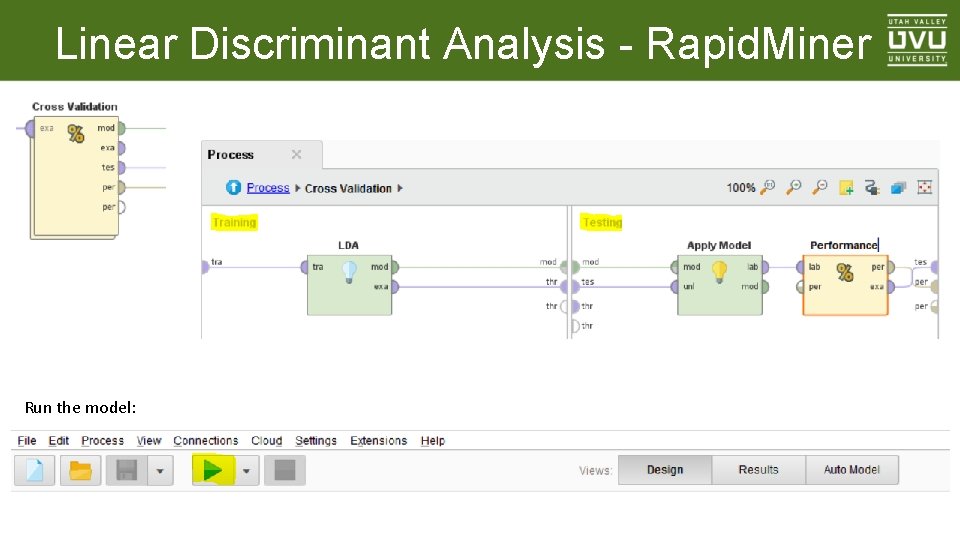This screenshot has width=960, height=540.
Task: Click Cross Validation mod output port
Action: tap(121, 129)
